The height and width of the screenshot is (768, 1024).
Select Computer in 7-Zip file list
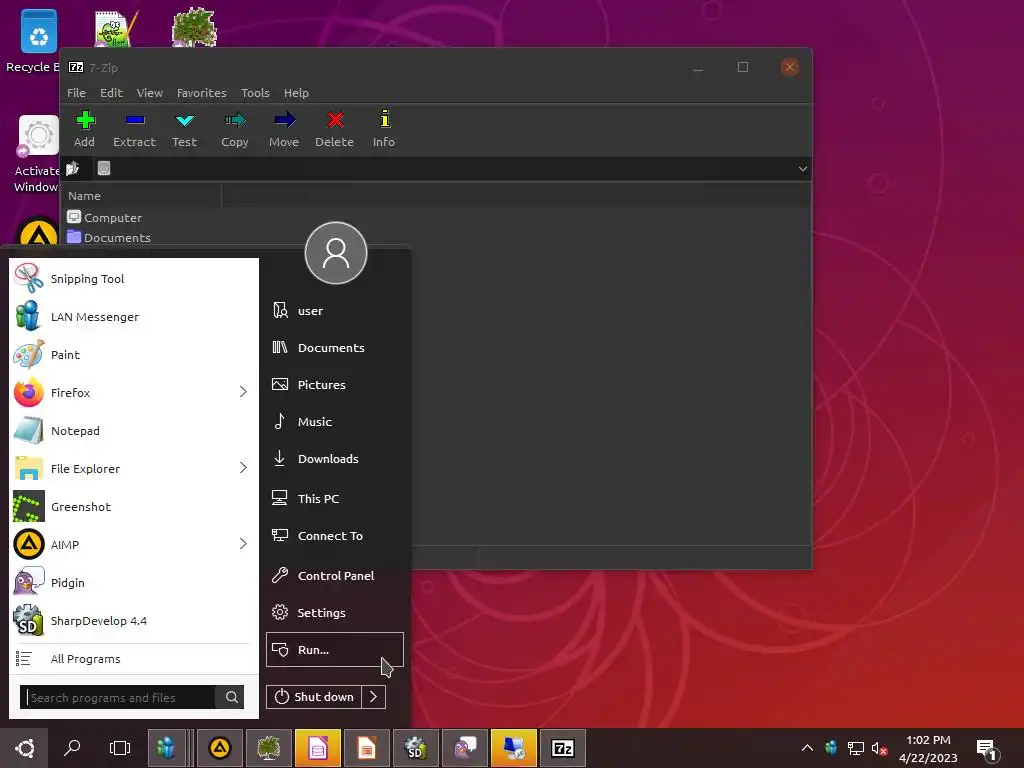click(104, 217)
